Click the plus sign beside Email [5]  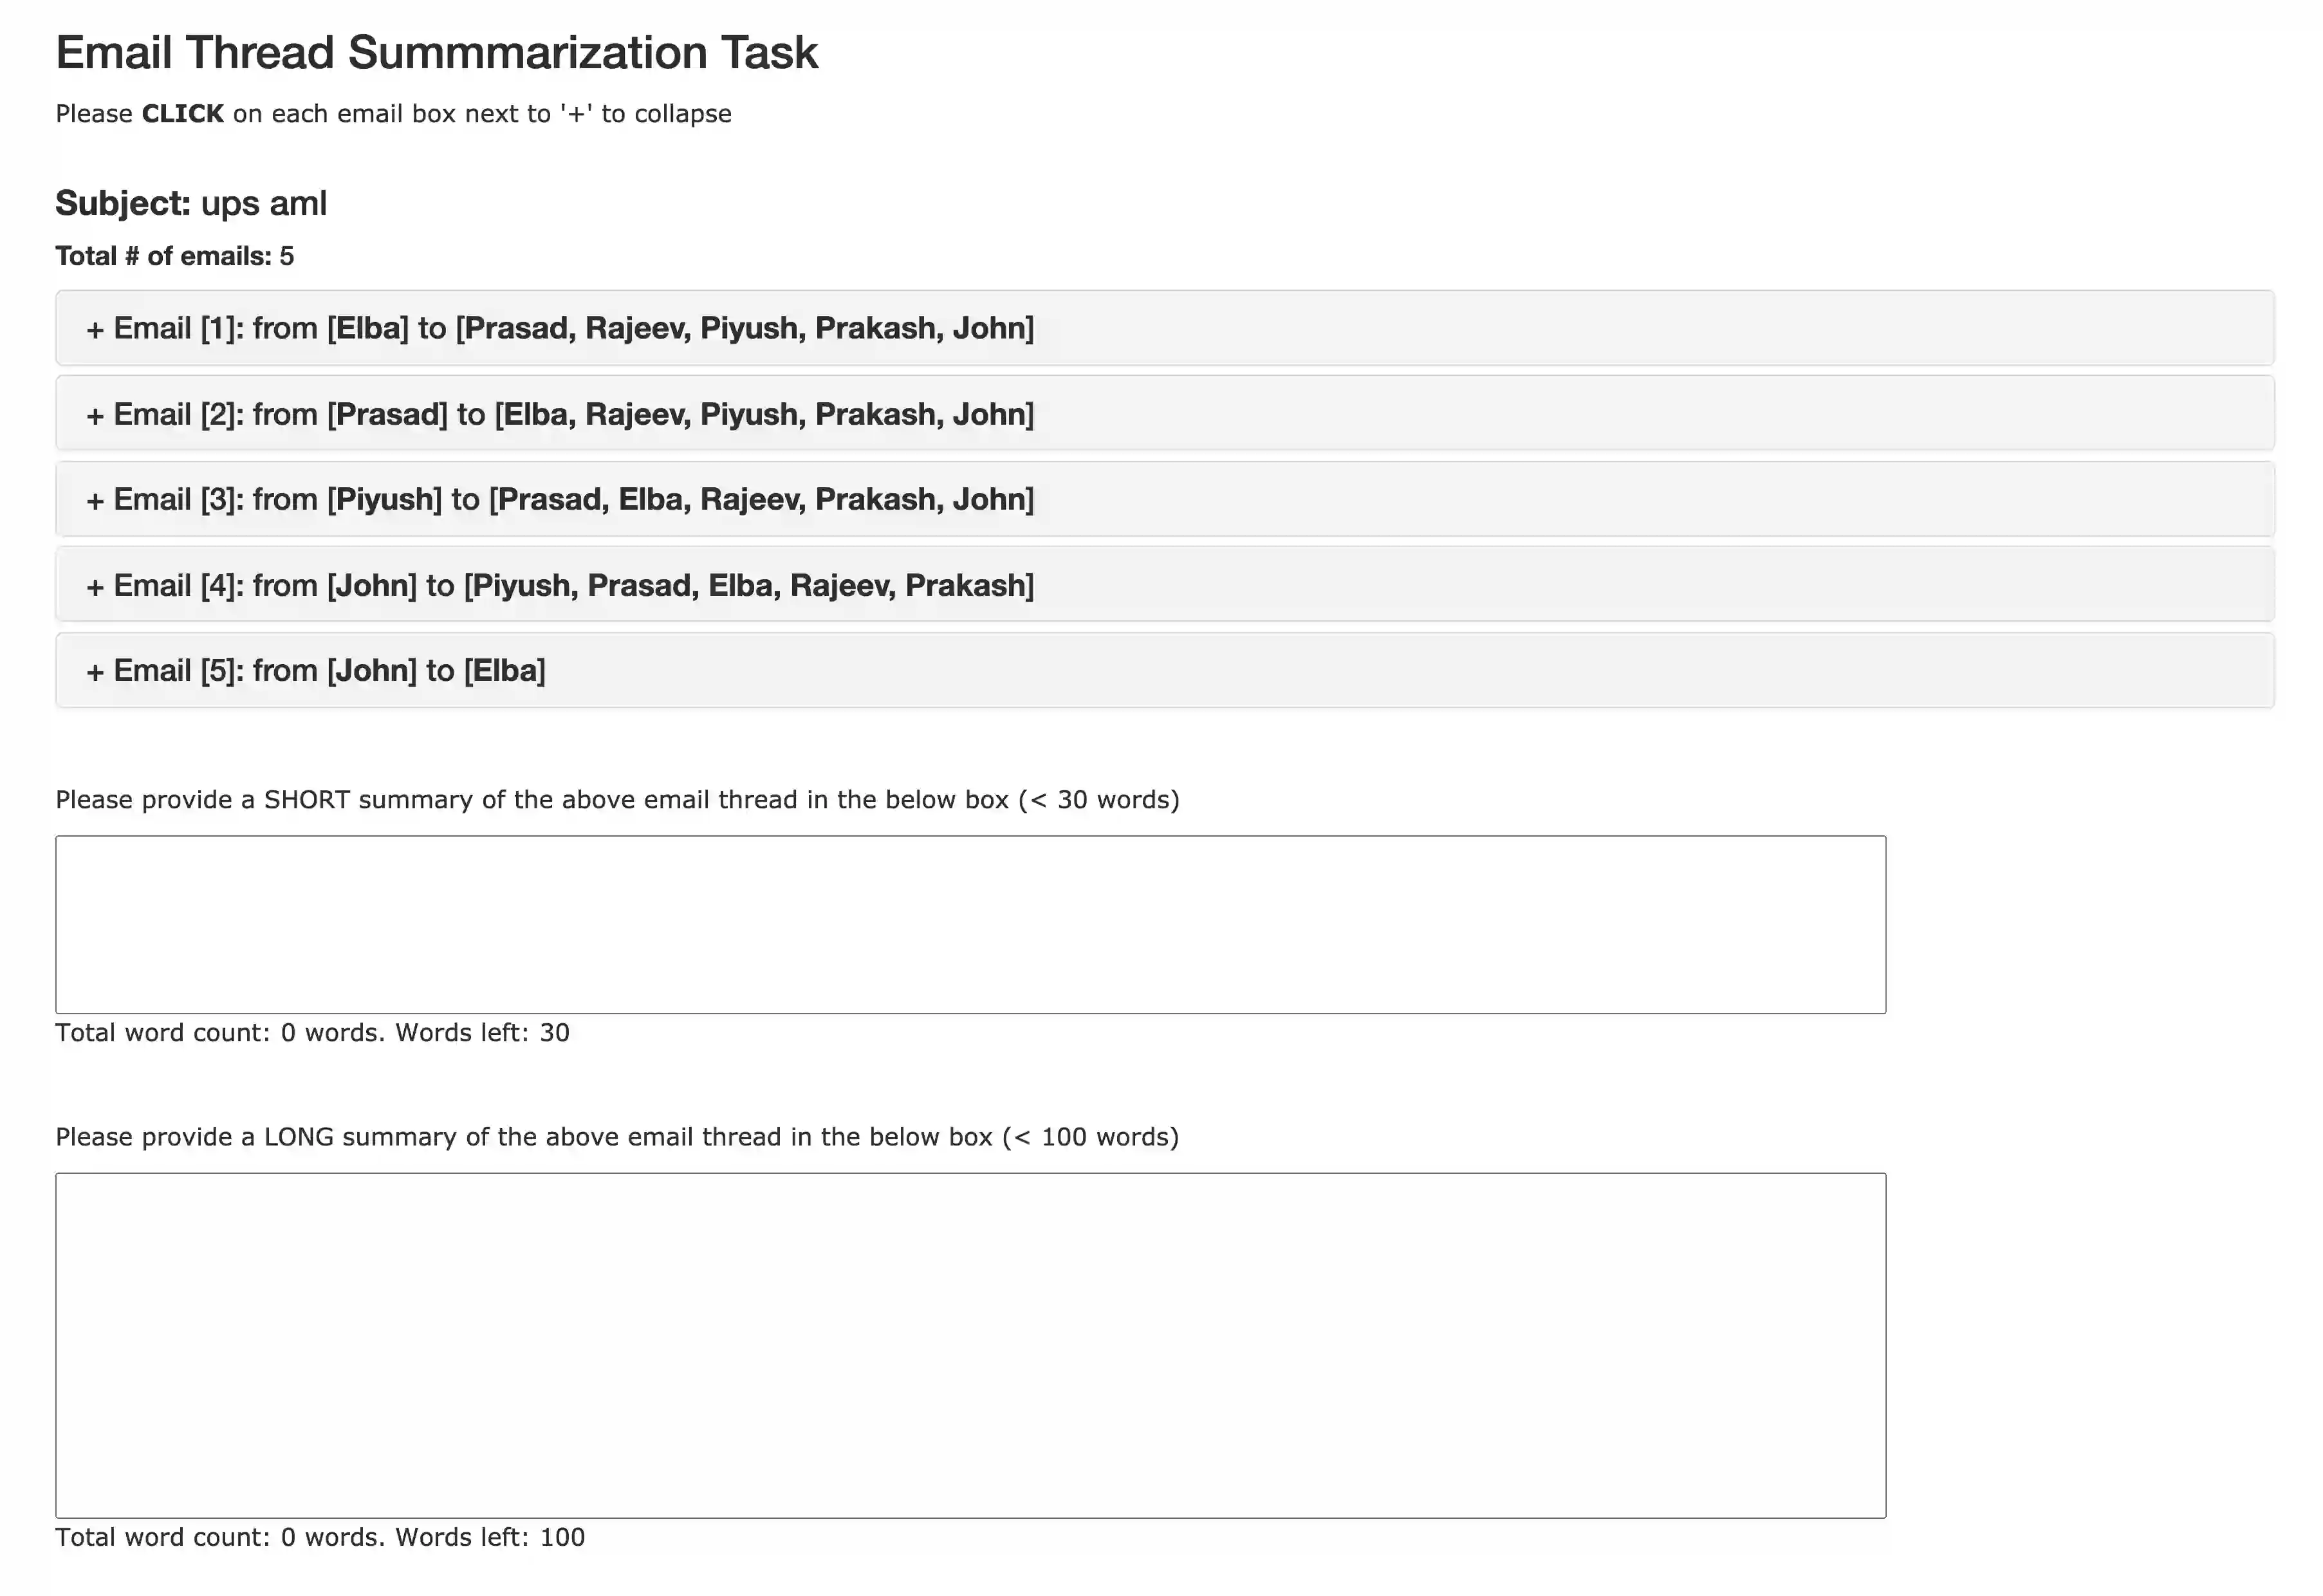[95, 671]
